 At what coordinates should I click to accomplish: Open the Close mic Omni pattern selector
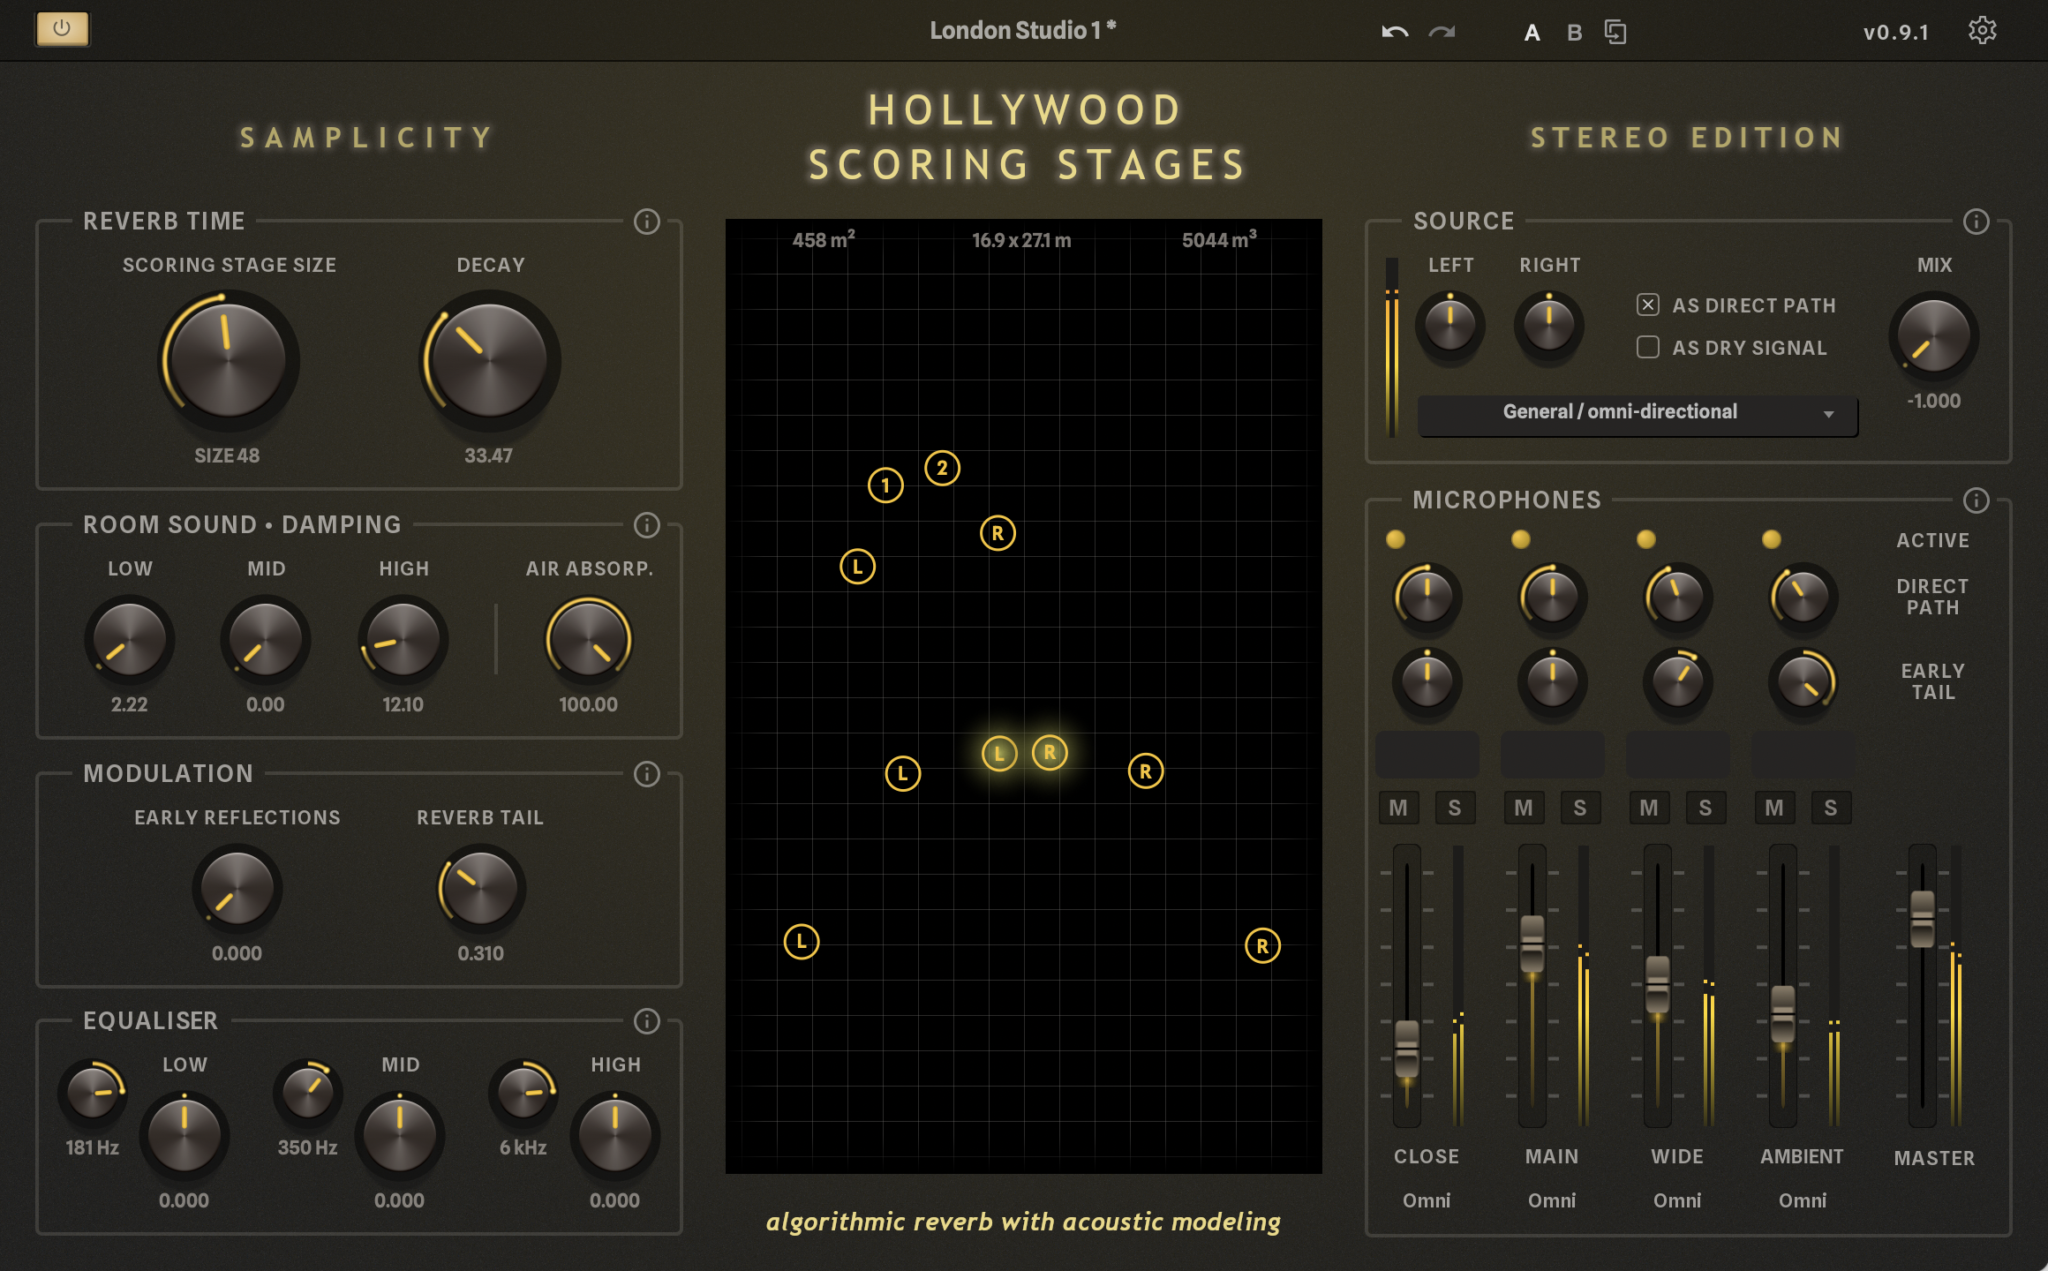(1426, 1200)
